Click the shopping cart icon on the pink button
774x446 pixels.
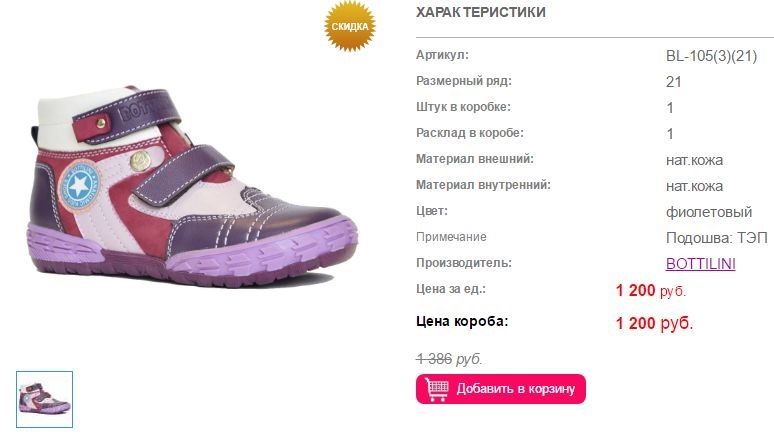click(x=437, y=389)
